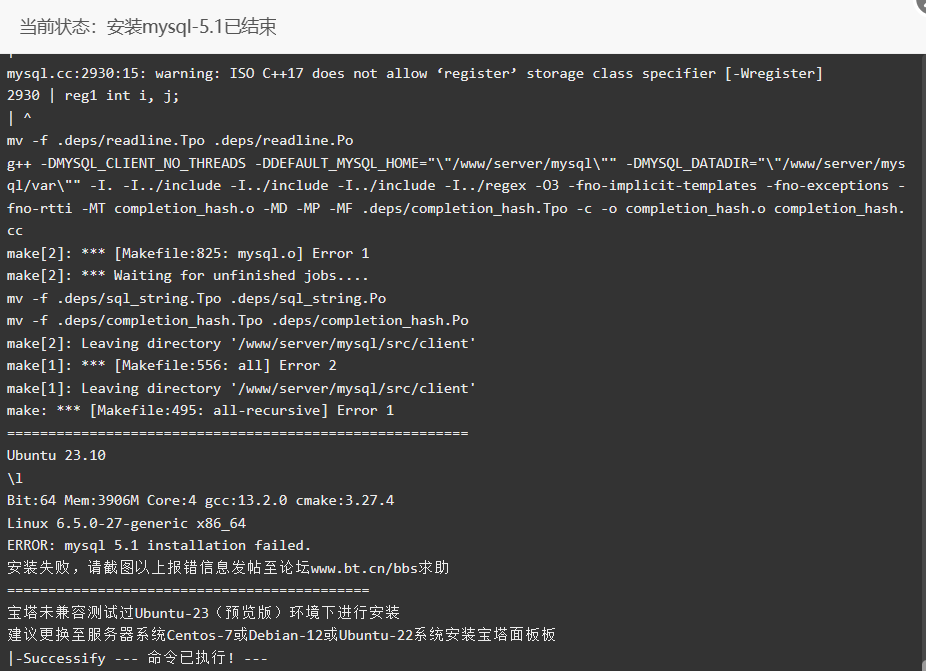Click the 'mv -f .deps/completion_hash.Tpo' line
Screen dimensions: 926x671
[237, 321]
